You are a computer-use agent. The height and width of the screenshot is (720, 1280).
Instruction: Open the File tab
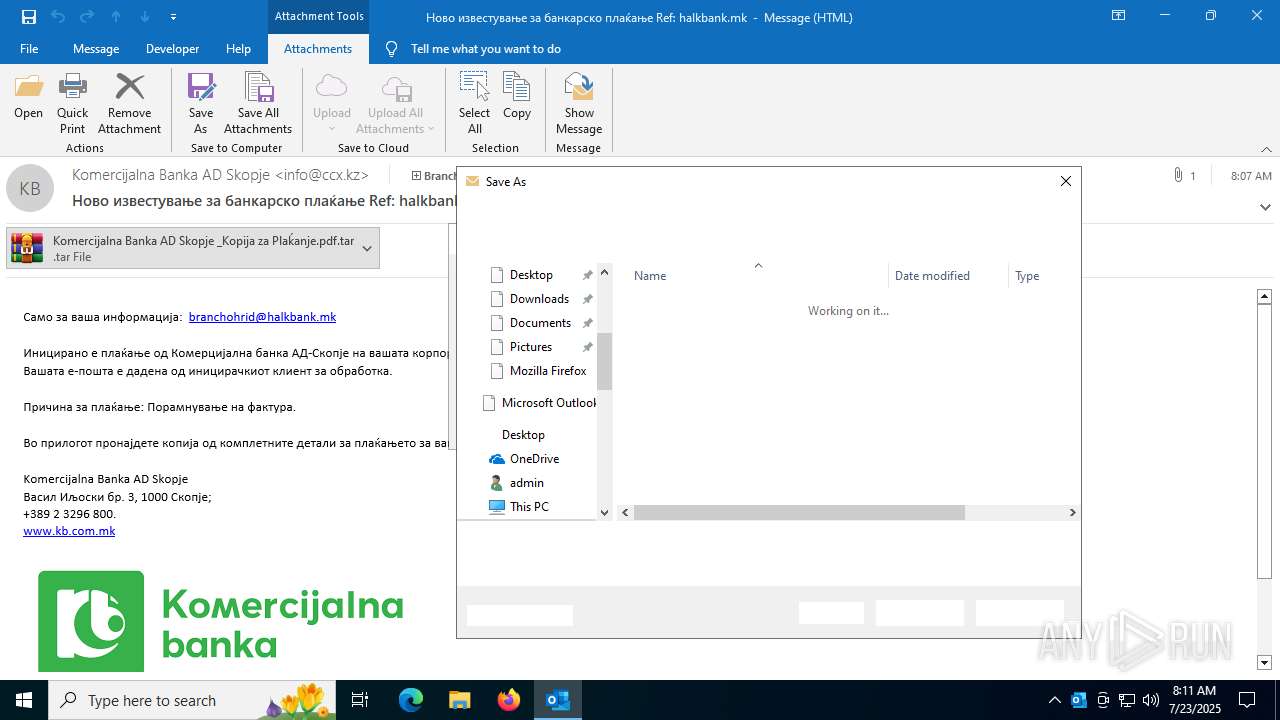coord(29,49)
